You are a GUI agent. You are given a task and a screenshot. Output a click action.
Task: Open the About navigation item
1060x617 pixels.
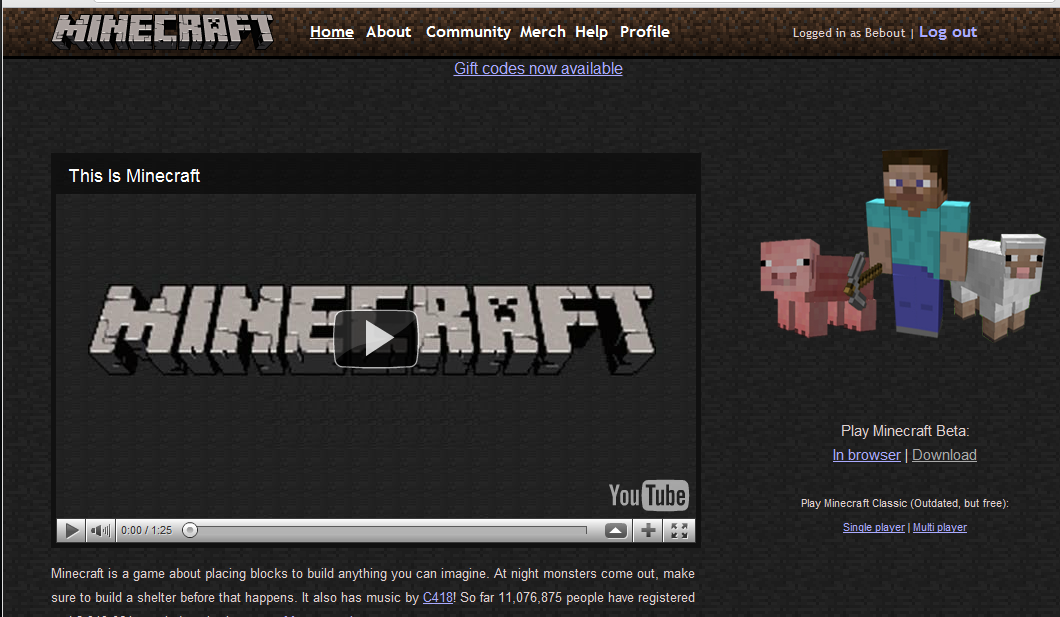click(x=389, y=32)
